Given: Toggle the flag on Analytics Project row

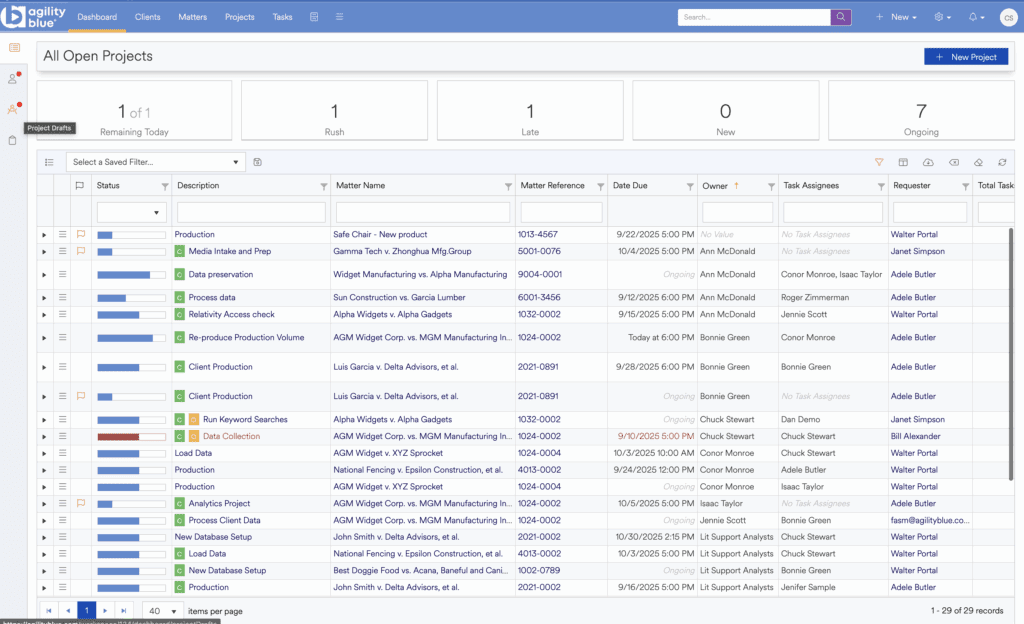Looking at the screenshot, I should [81, 504].
